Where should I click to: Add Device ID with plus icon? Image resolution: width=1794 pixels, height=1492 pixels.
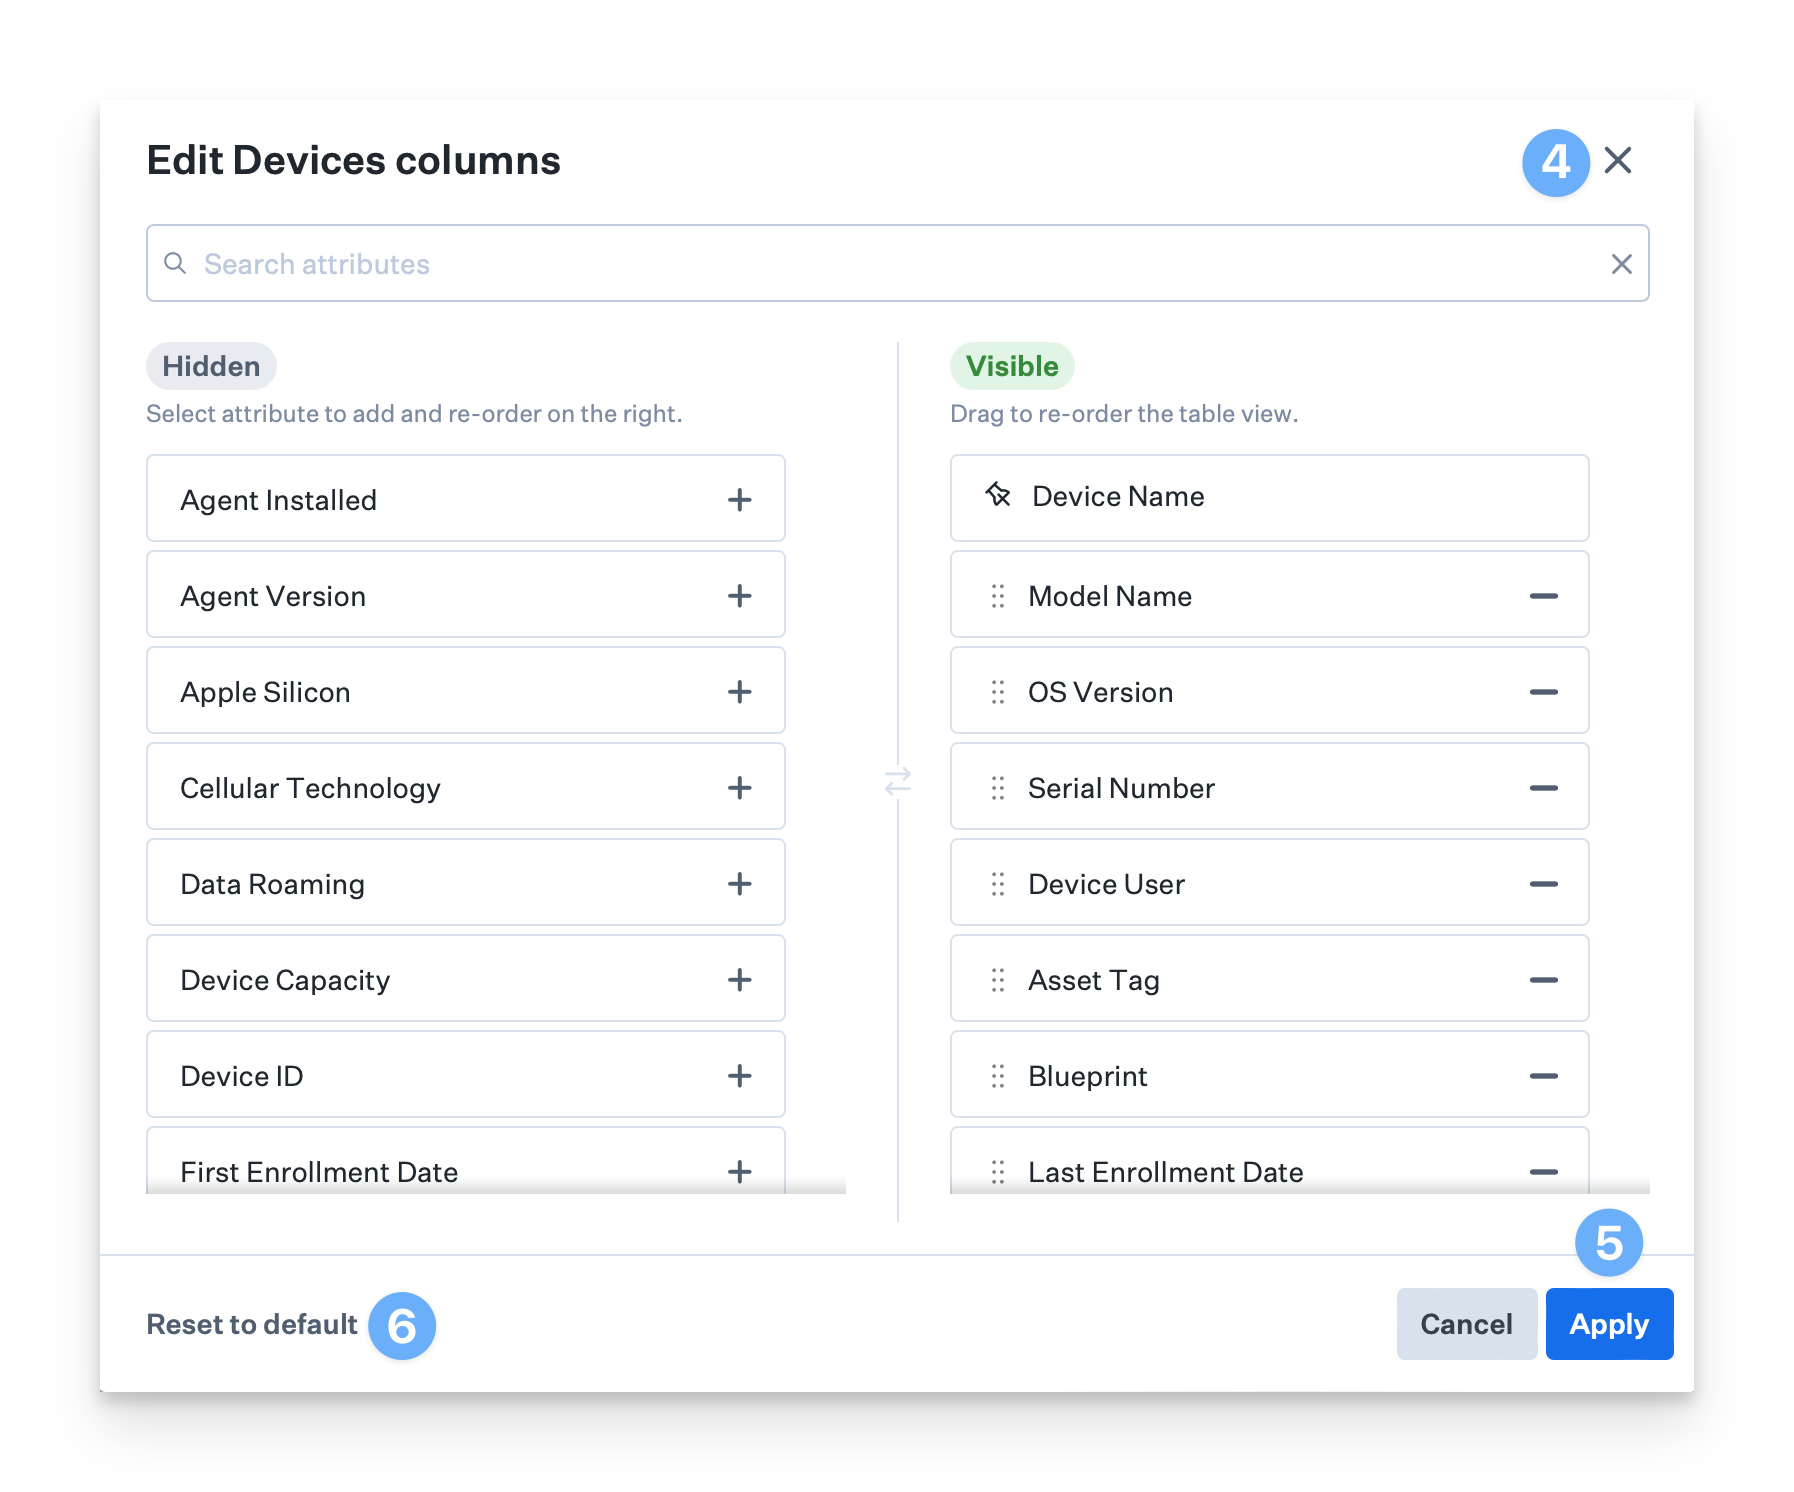[x=739, y=1075]
